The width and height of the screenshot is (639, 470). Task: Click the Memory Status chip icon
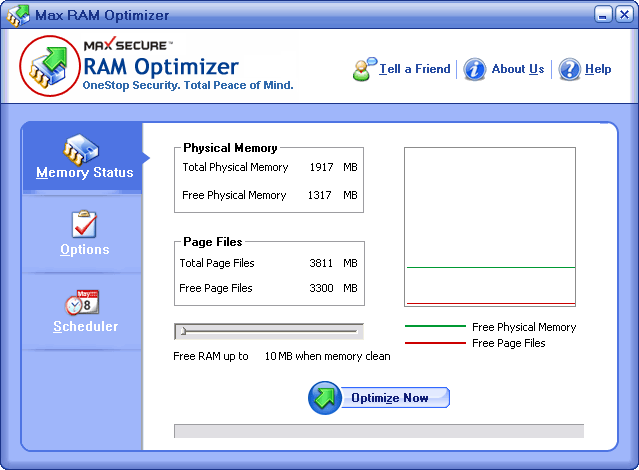80,150
